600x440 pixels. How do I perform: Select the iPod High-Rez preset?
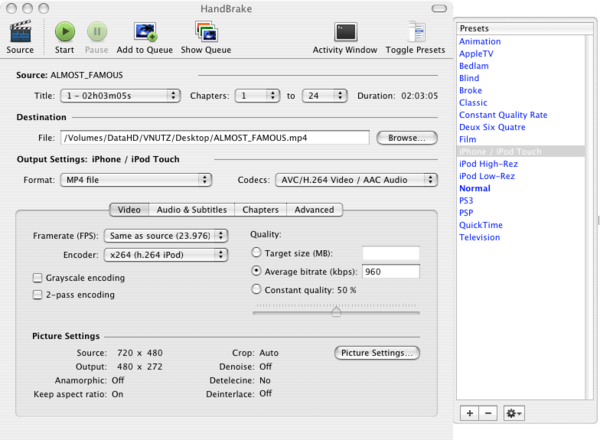click(x=520, y=164)
